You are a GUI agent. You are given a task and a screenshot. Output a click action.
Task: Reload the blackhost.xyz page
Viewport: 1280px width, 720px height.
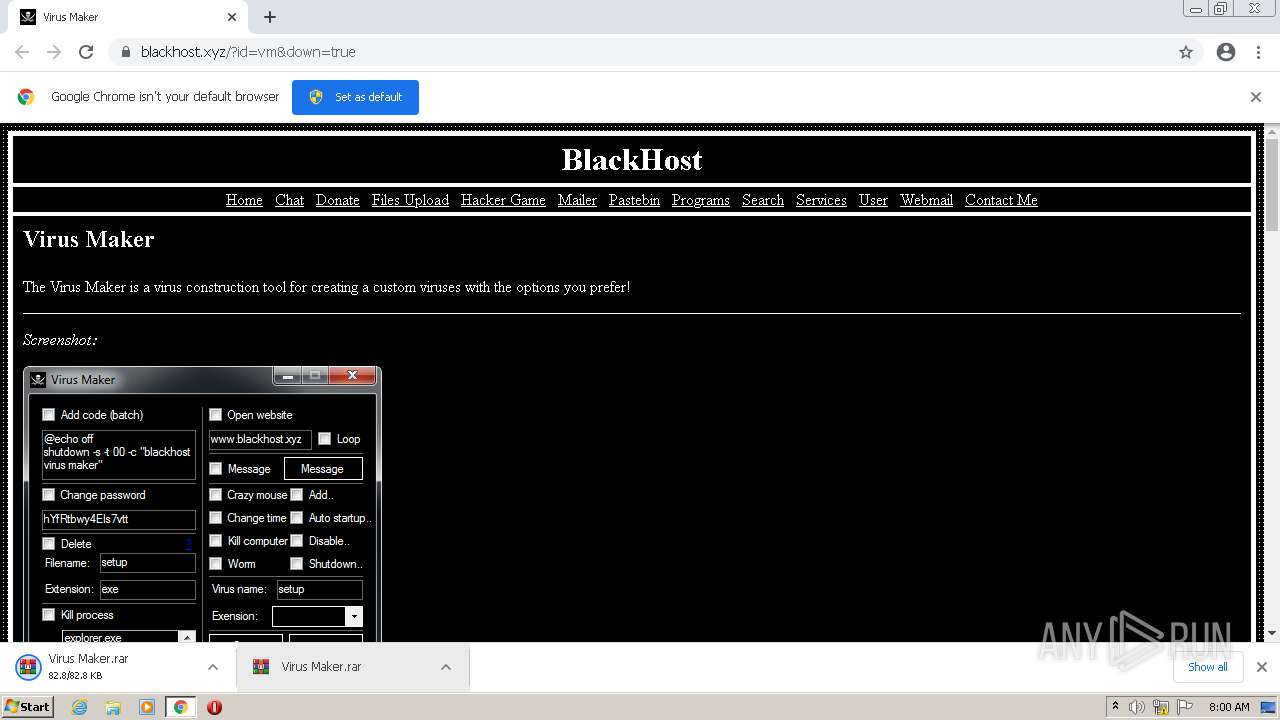[86, 52]
